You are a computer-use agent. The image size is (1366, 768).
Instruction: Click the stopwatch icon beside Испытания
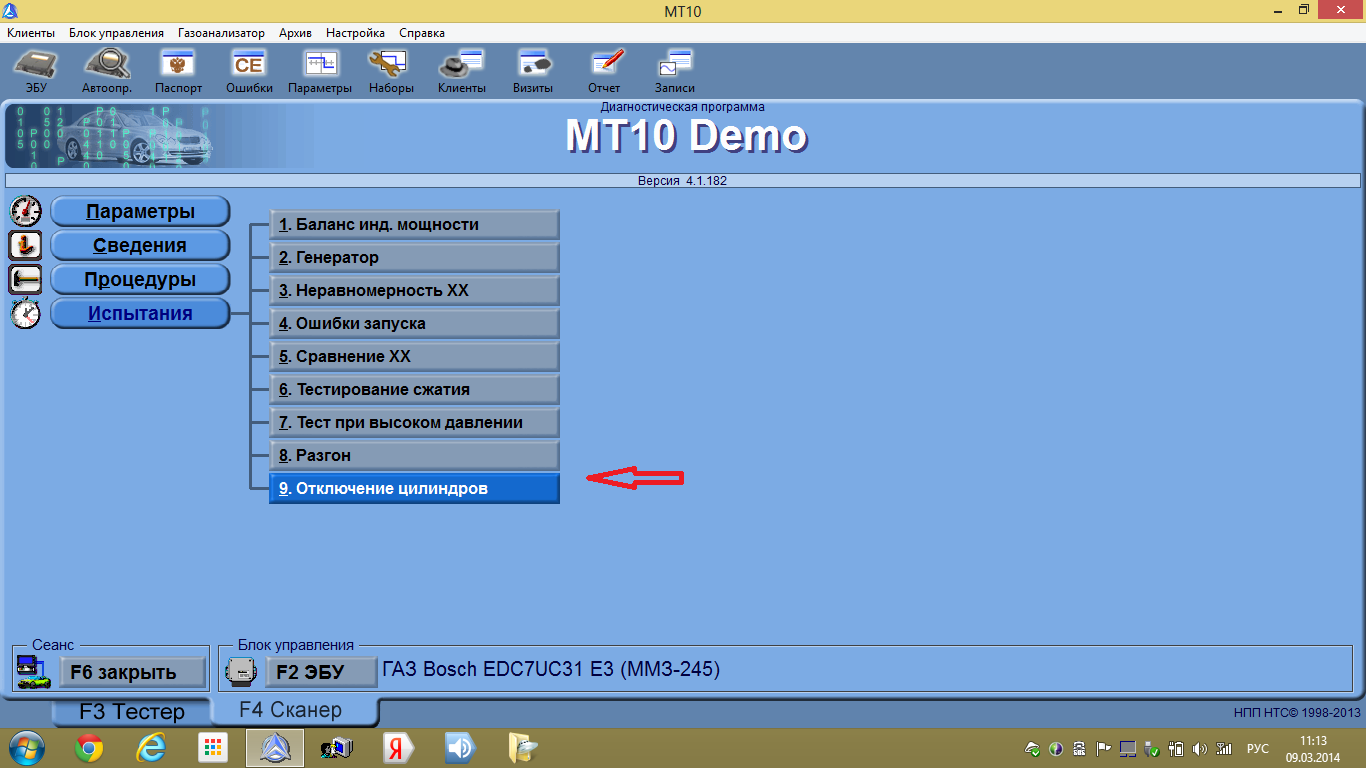25,313
